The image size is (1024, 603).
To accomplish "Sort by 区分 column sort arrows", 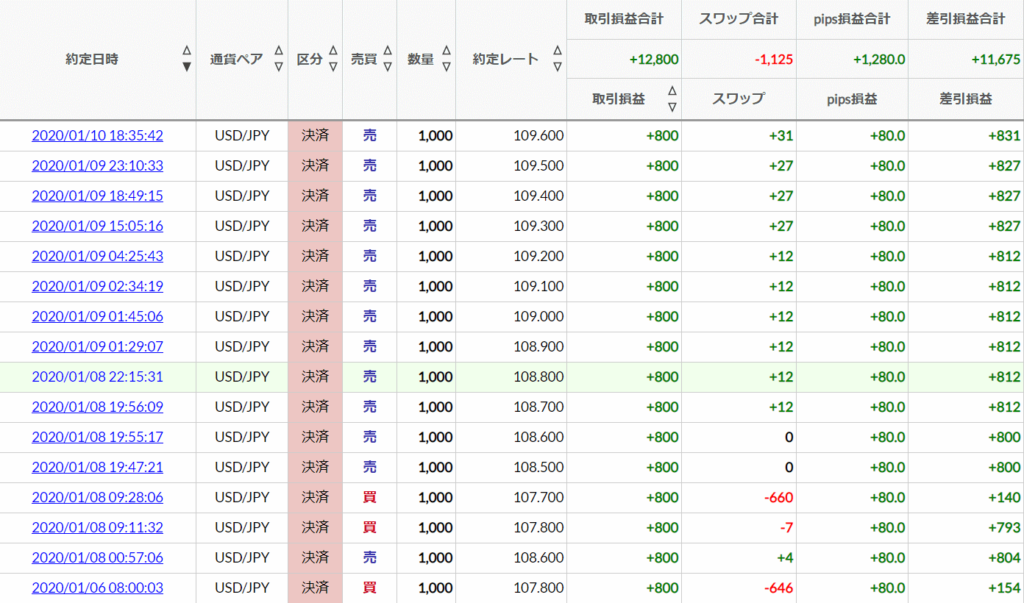I will [x=333, y=59].
